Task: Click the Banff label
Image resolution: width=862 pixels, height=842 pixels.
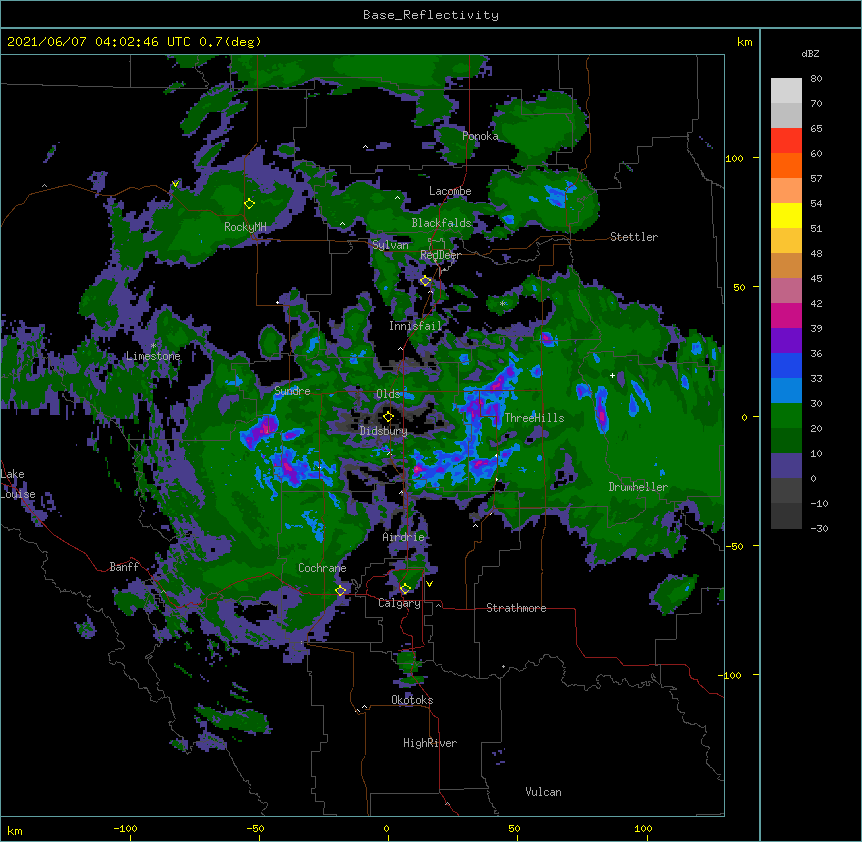Action: (124, 567)
